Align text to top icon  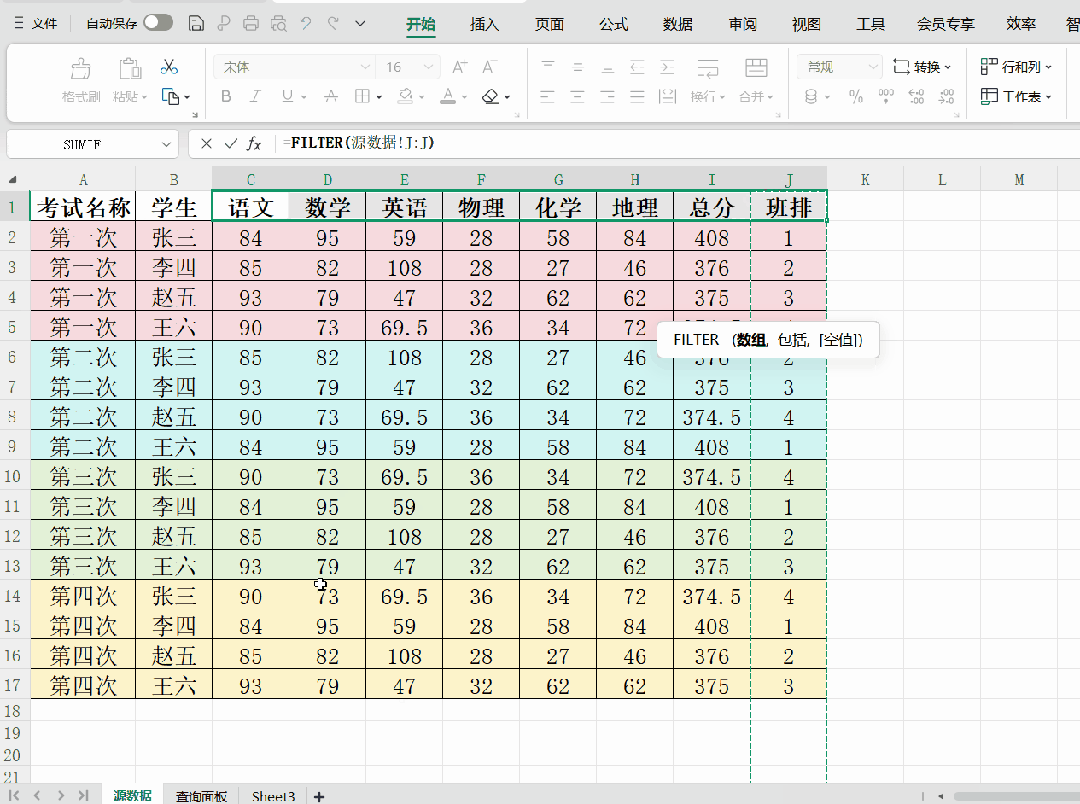pos(548,67)
